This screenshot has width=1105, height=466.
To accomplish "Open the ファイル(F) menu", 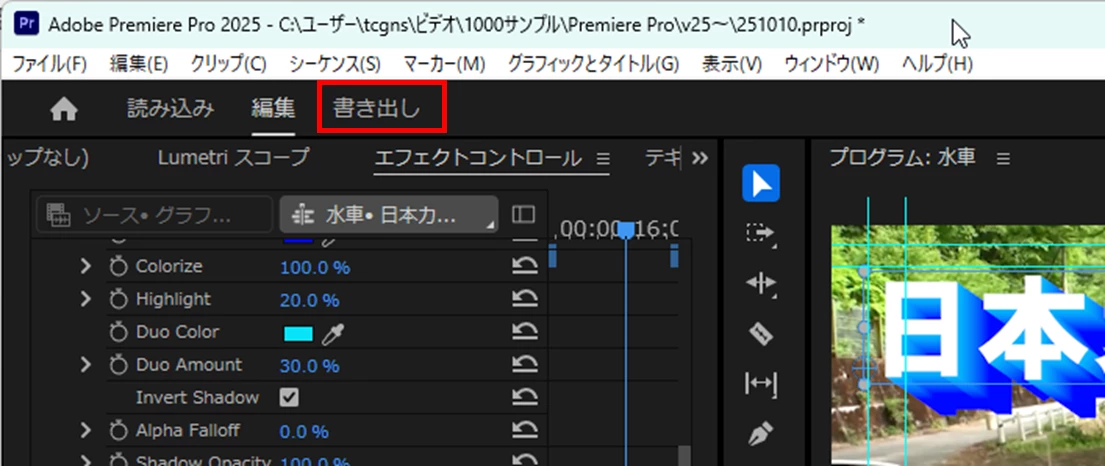I will [x=49, y=64].
